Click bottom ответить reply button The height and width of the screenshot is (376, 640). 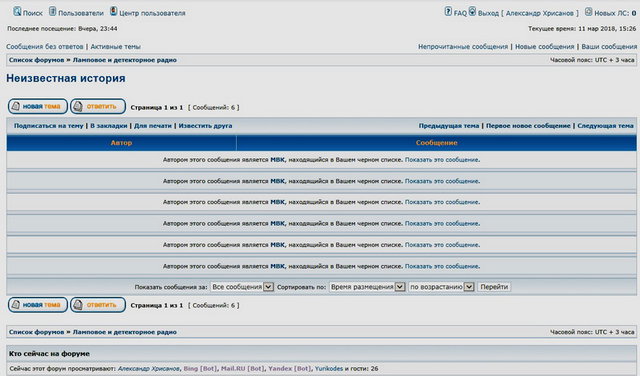[x=98, y=305]
